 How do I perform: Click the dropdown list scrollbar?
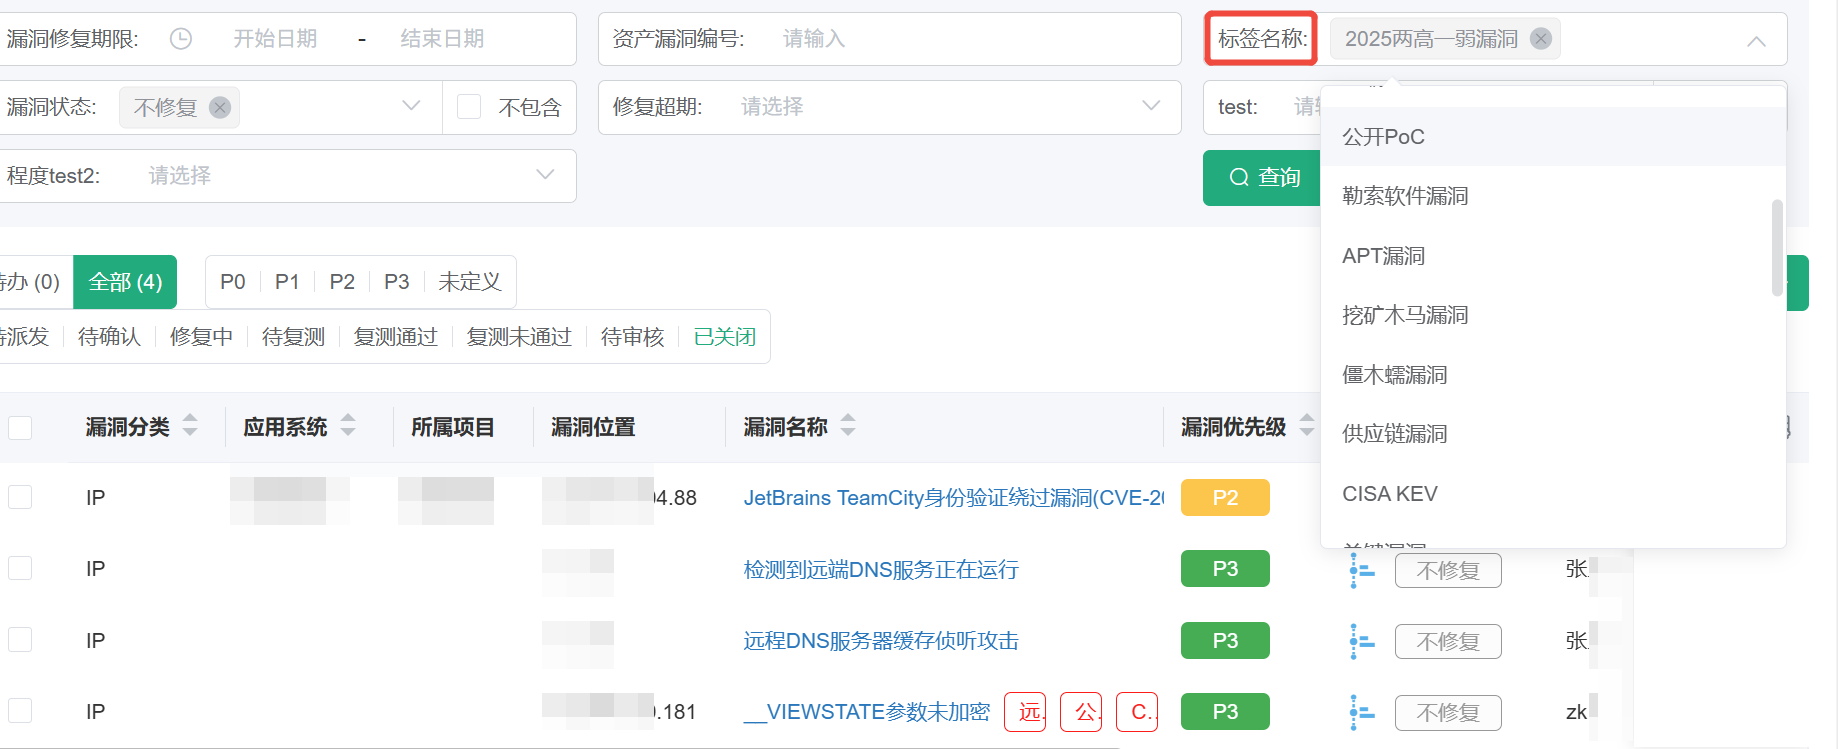pos(1777,248)
